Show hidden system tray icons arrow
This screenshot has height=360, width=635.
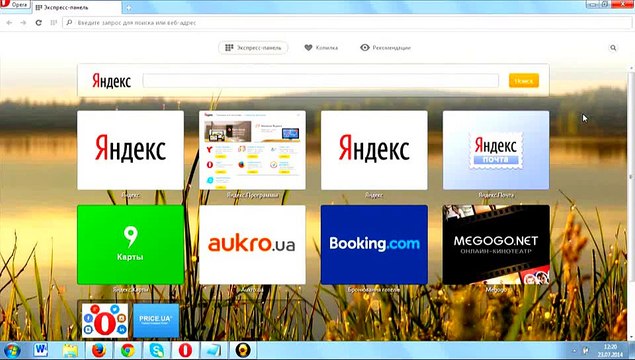[x=574, y=351]
